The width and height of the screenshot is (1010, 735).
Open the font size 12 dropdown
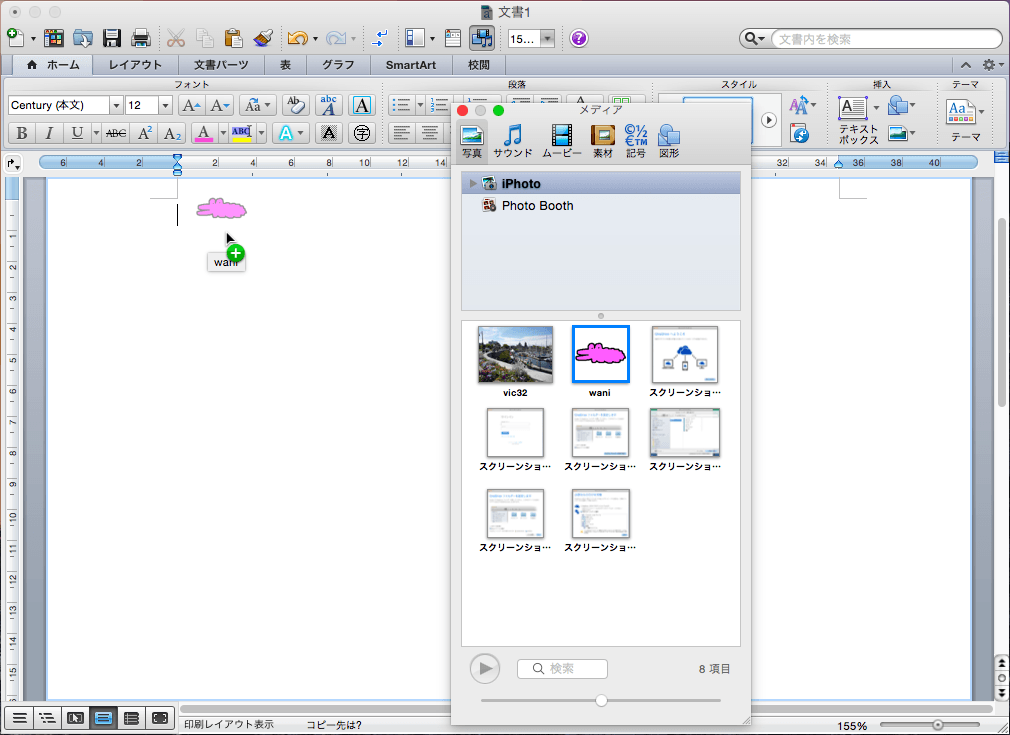click(165, 105)
